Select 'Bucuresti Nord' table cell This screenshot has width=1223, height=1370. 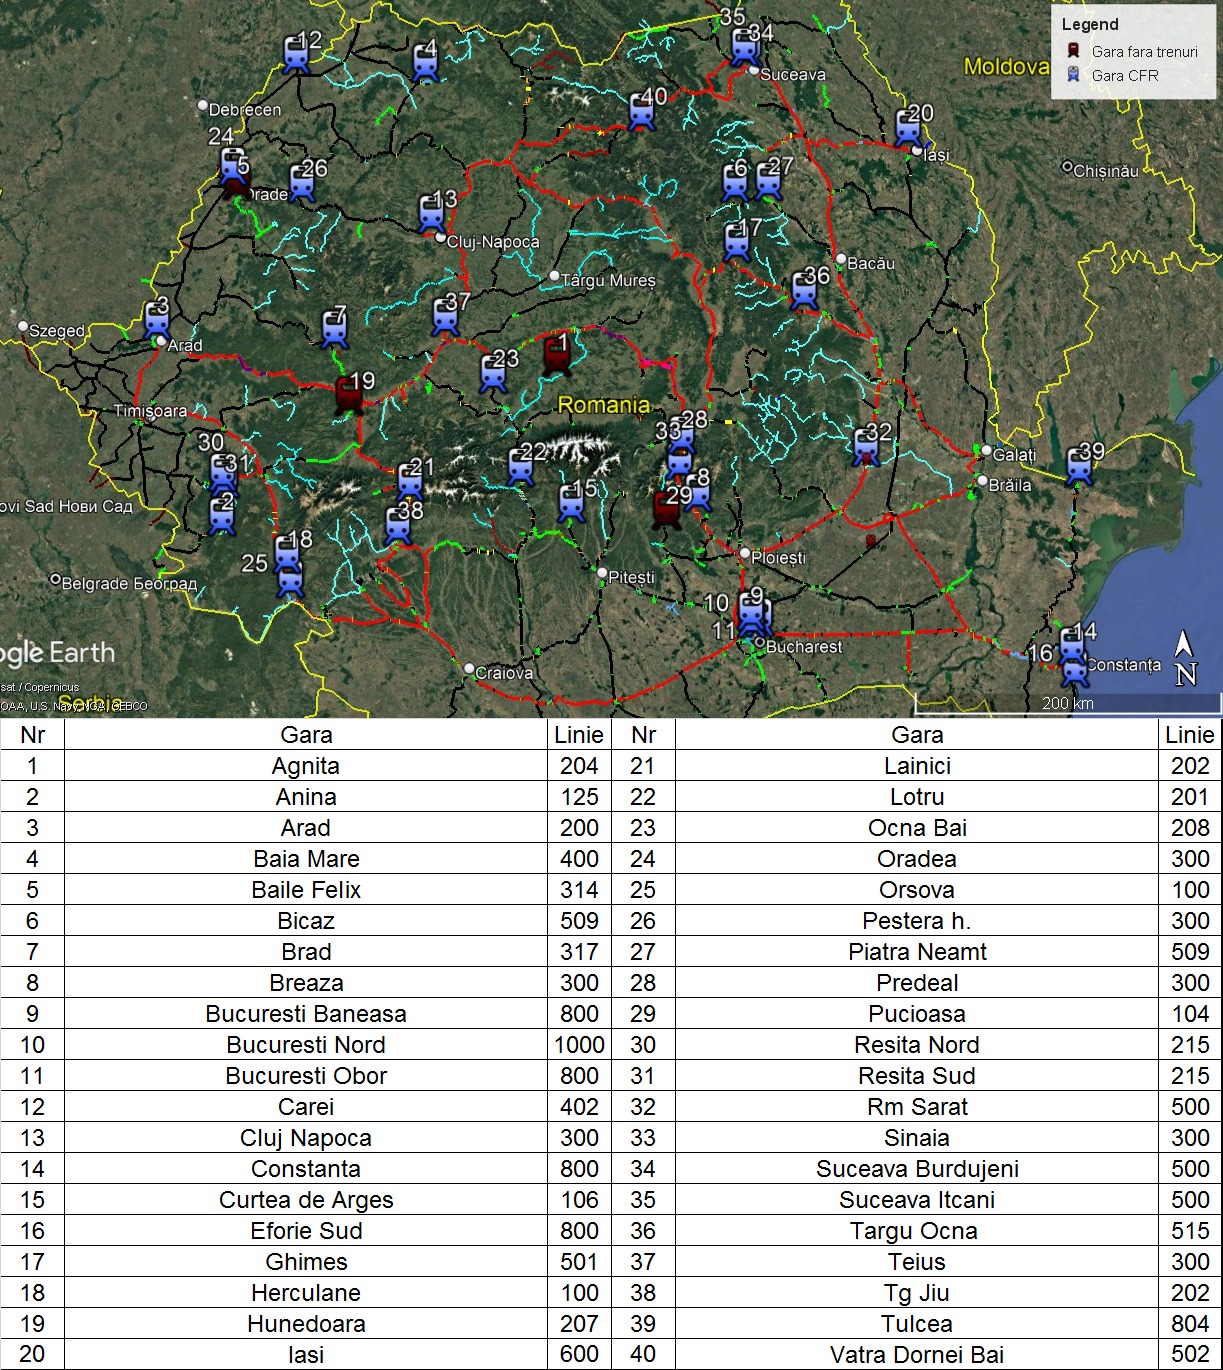306,1045
